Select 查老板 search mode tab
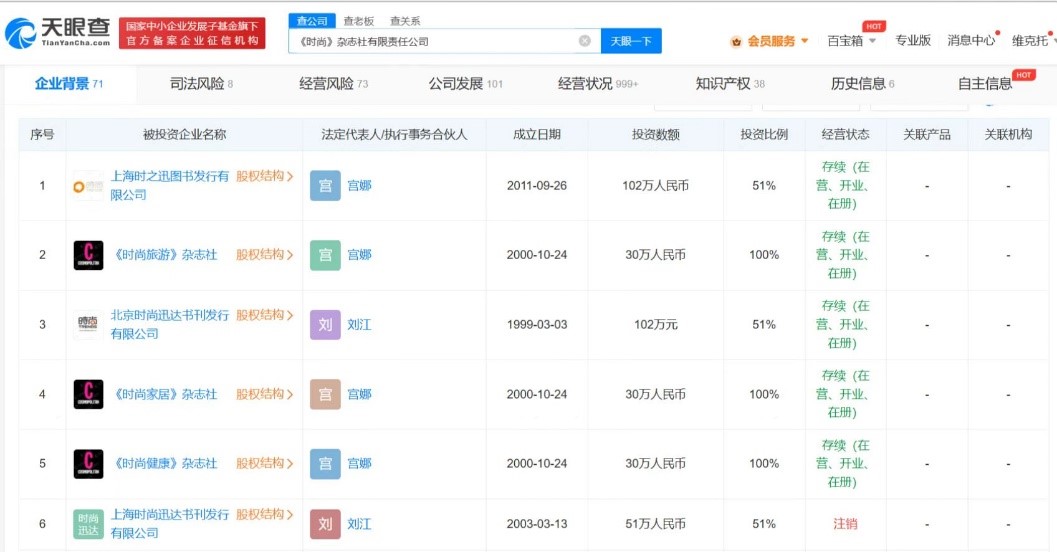The image size is (1057, 552). point(359,21)
